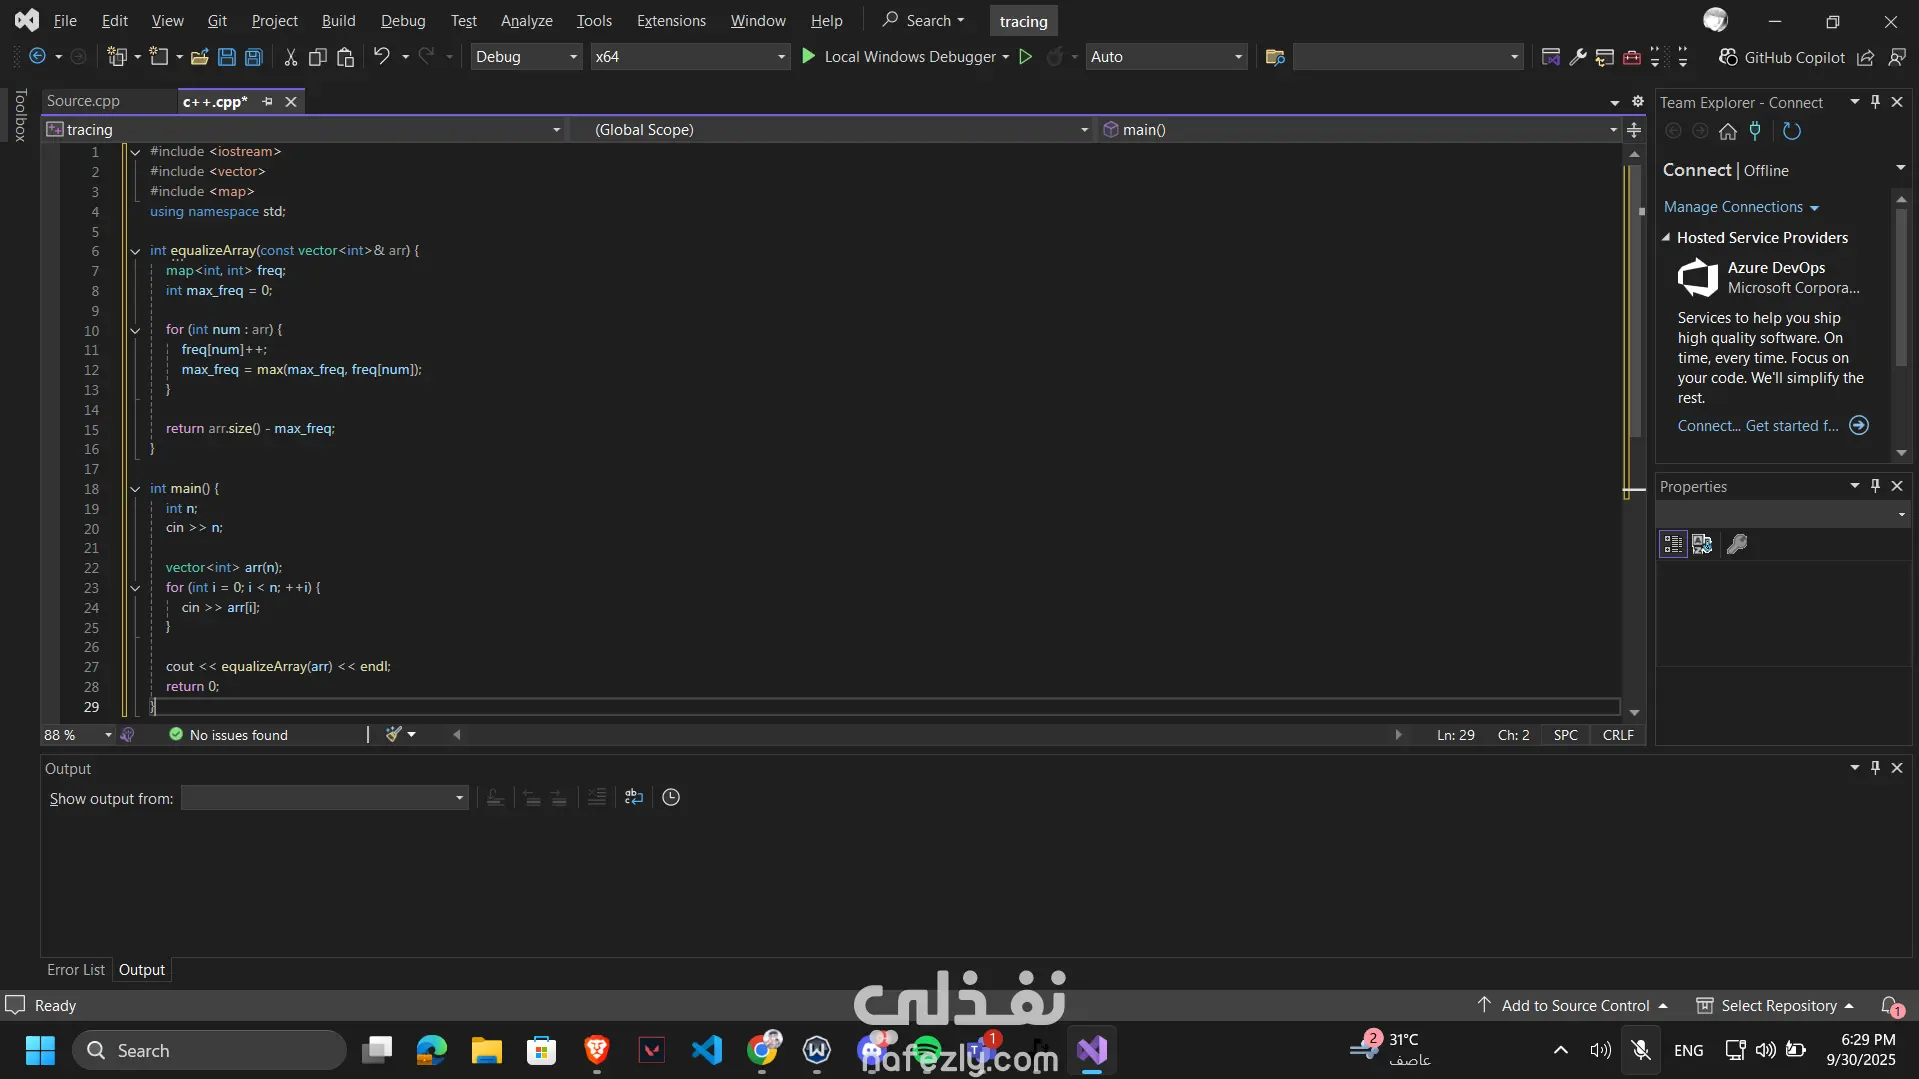1919x1079 pixels.
Task: Open the 'Show output from' dropdown
Action: click(324, 797)
